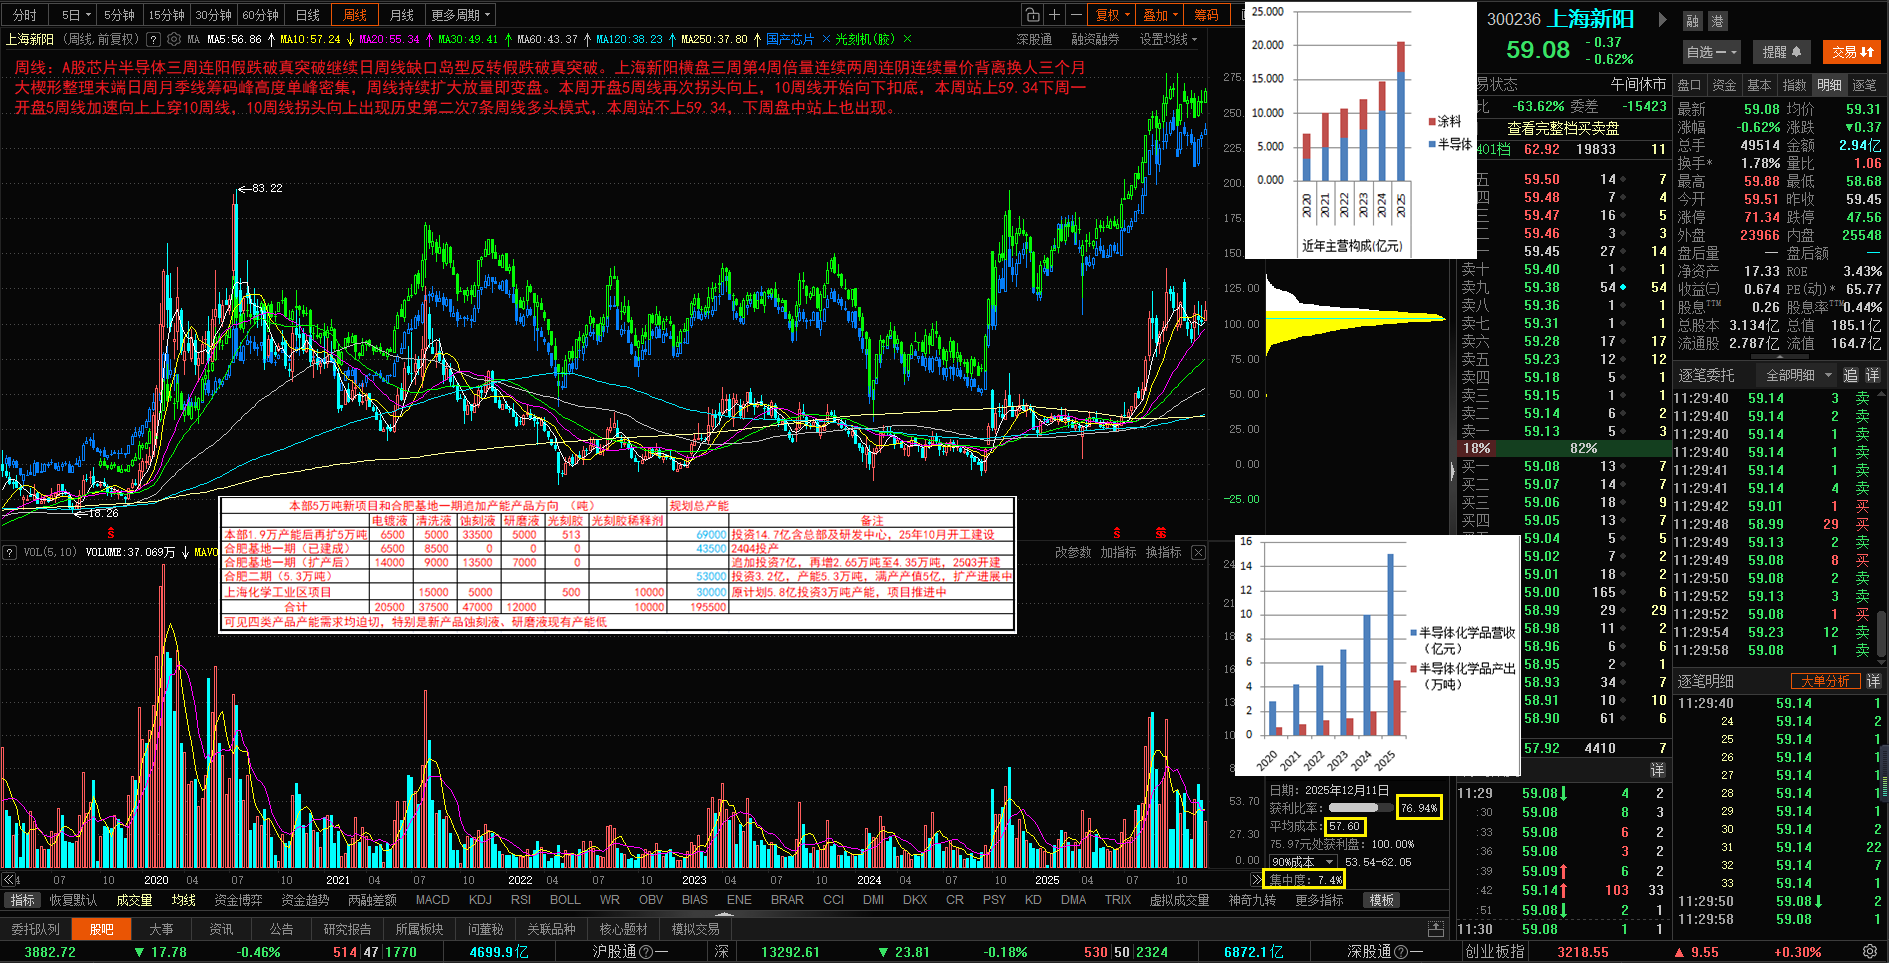This screenshot has height=963, width=1889.
Task: Select the BOLL indicator
Action: tap(565, 900)
